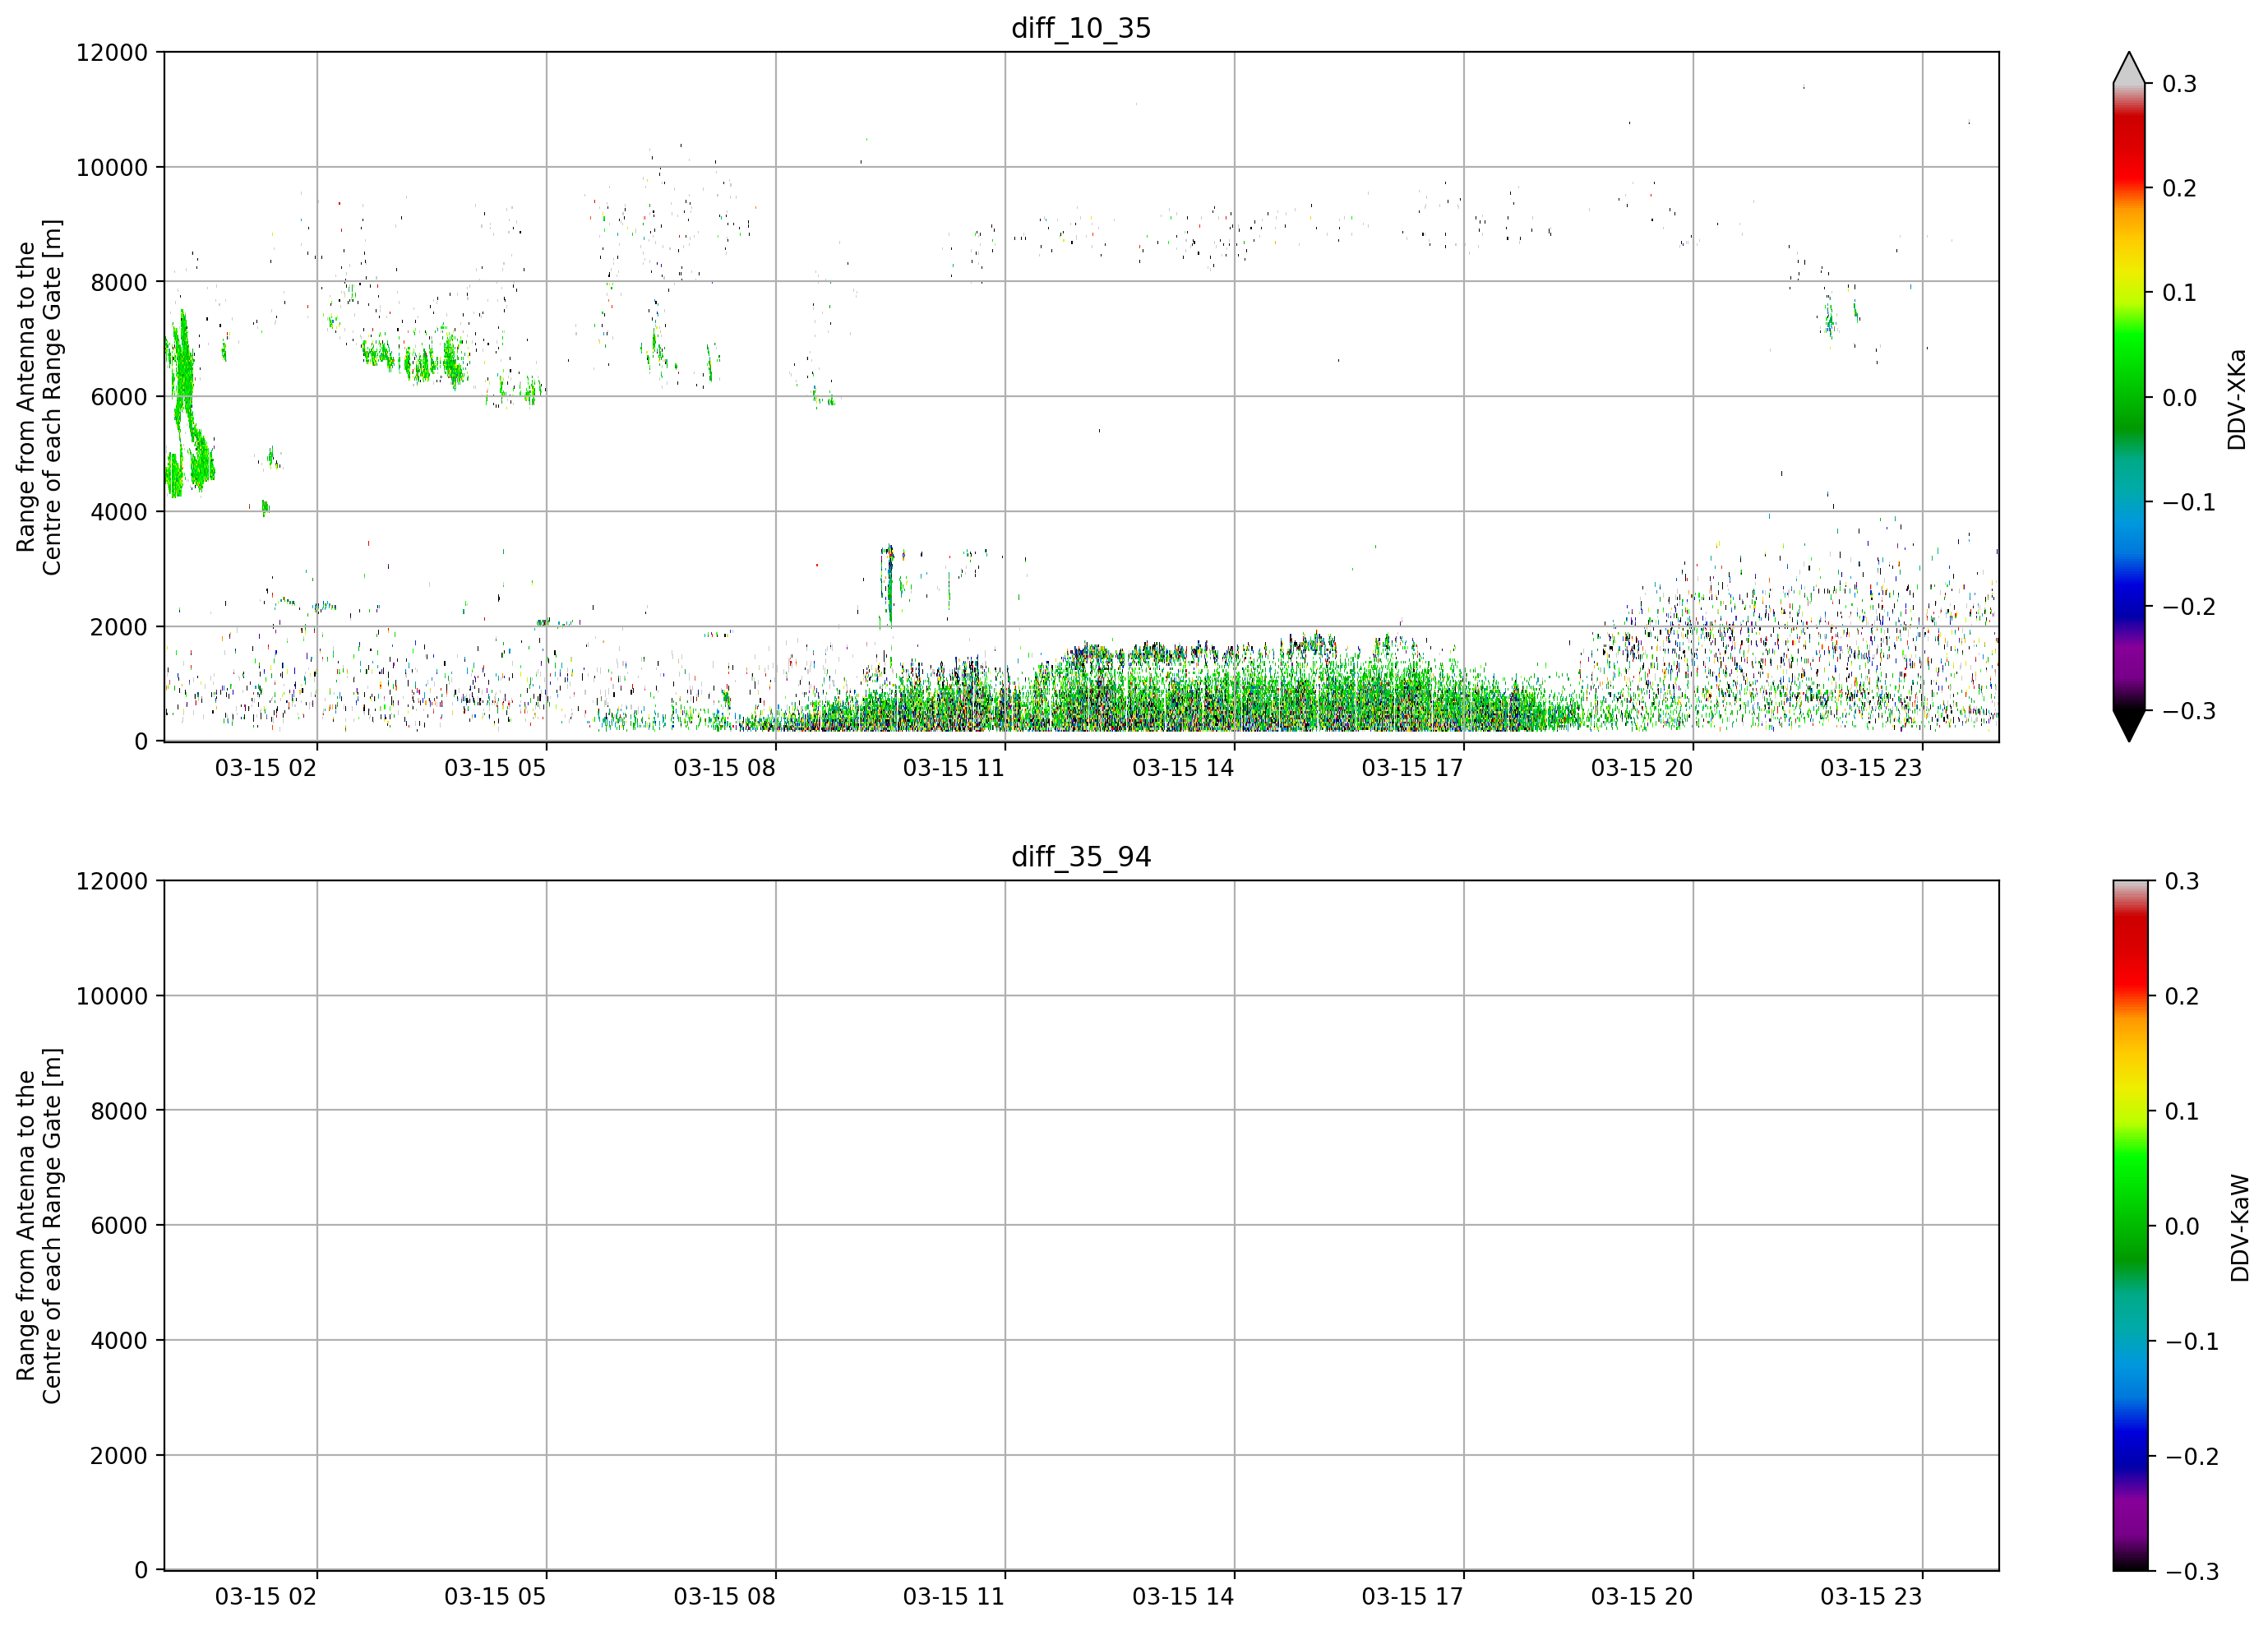Viewport: 2268px width, 1626px height.
Task: Click the 03-15 20 x-tick under bottom plot
Action: tap(1642, 1596)
